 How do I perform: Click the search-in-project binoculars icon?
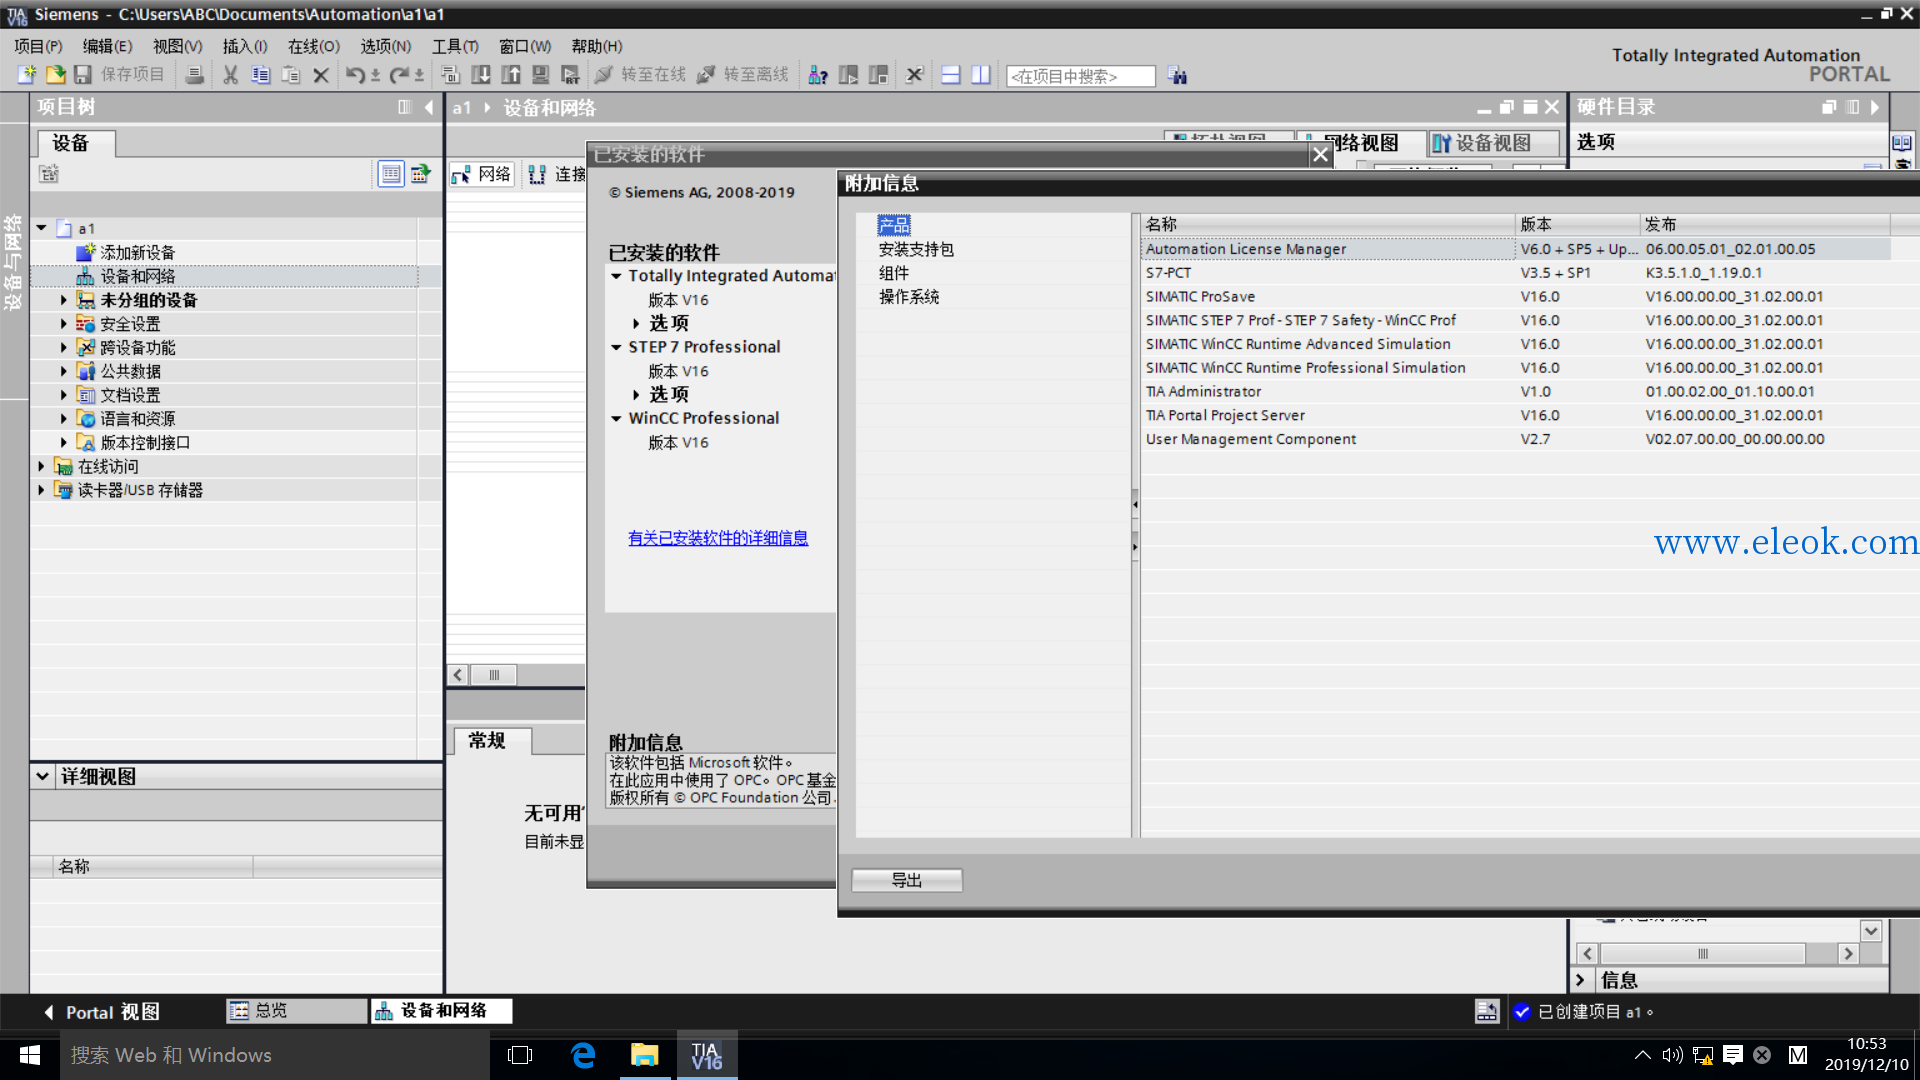coord(1177,76)
